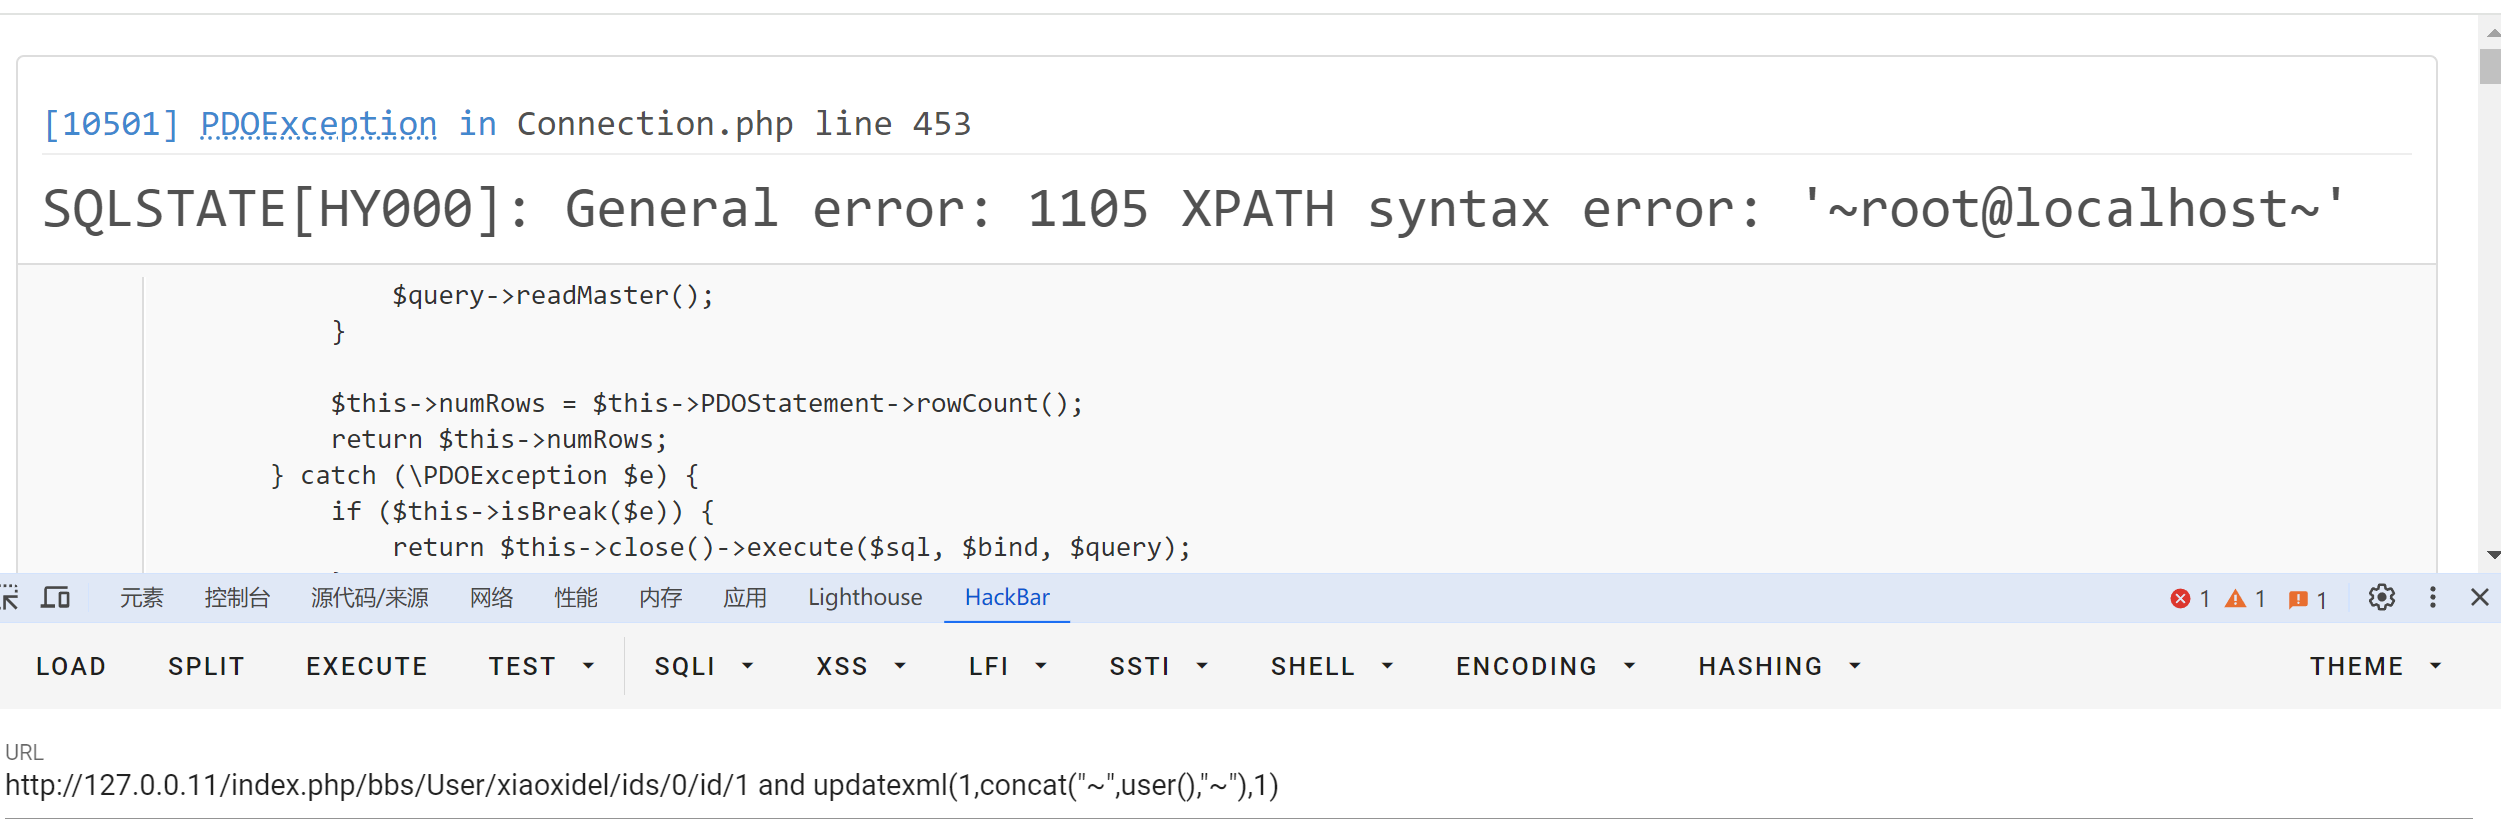Open the XSS dropdown menu
Screen dimensions: 2501x820
(x=861, y=667)
